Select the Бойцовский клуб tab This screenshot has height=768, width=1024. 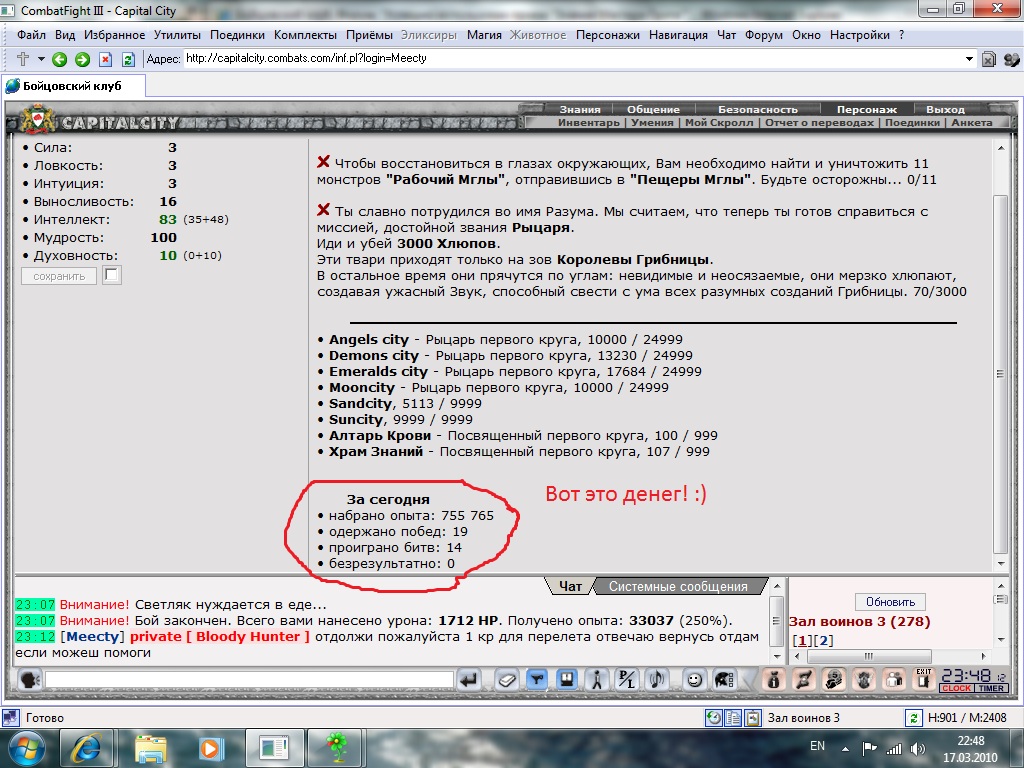[x=72, y=86]
